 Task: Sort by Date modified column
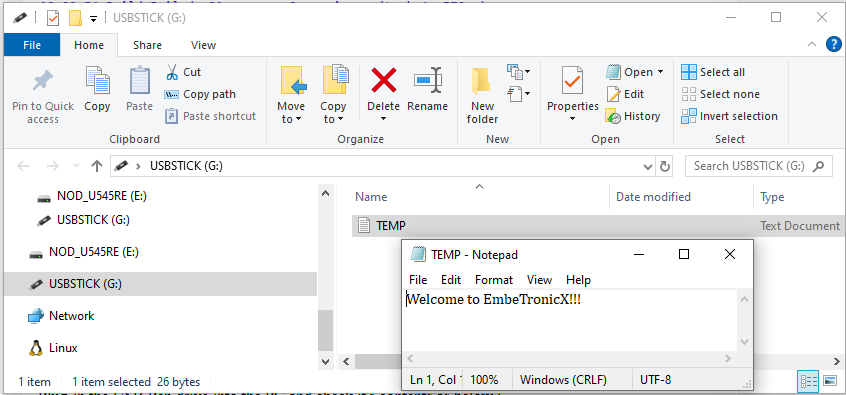tap(681, 197)
